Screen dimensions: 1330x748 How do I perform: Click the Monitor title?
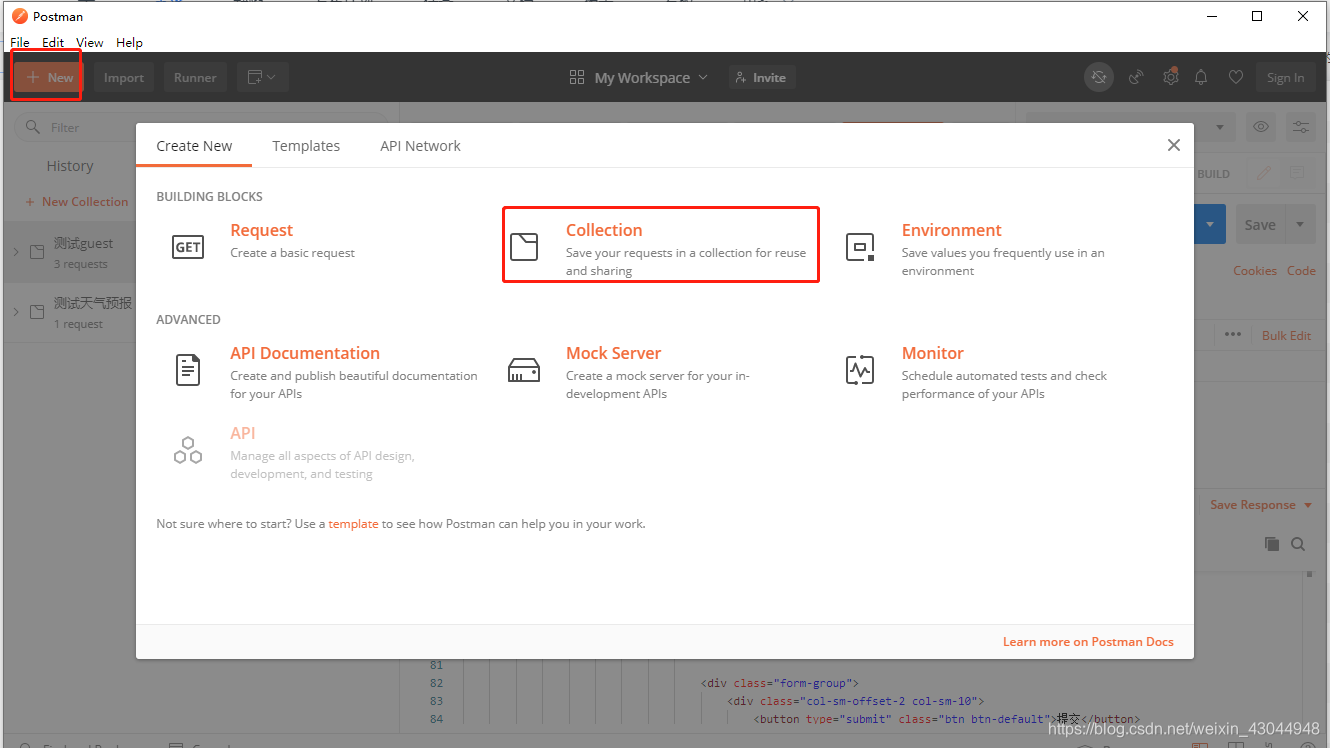pyautogui.click(x=932, y=353)
